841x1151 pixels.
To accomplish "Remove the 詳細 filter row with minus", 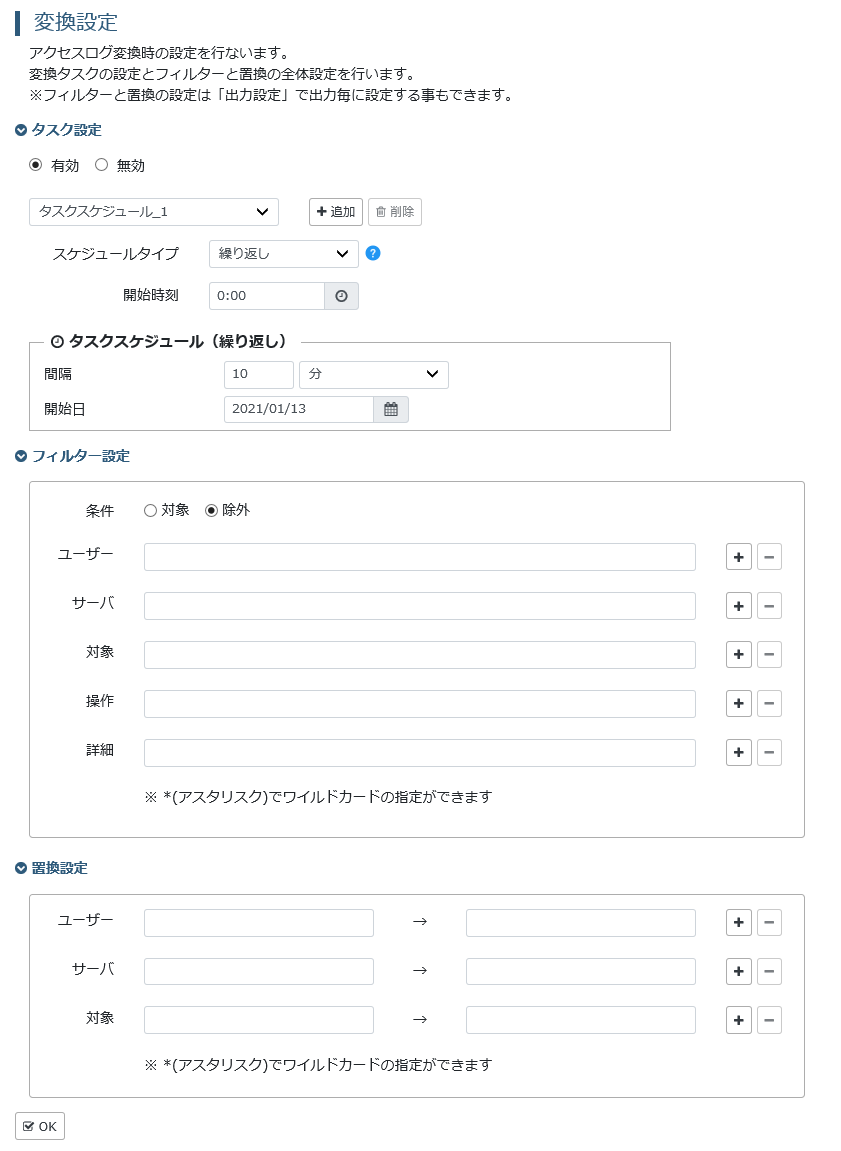I will pyautogui.click(x=769, y=752).
